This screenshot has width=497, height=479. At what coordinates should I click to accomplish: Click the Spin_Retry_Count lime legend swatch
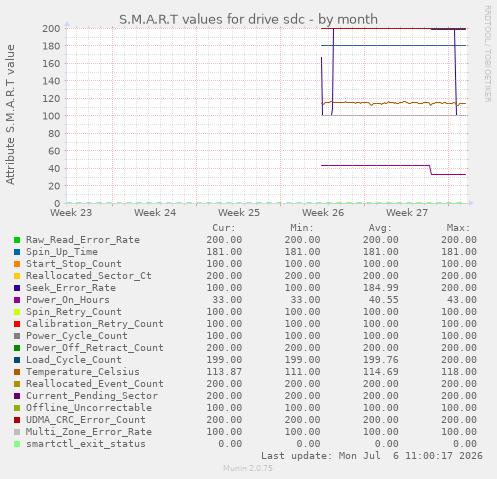pos(17,312)
